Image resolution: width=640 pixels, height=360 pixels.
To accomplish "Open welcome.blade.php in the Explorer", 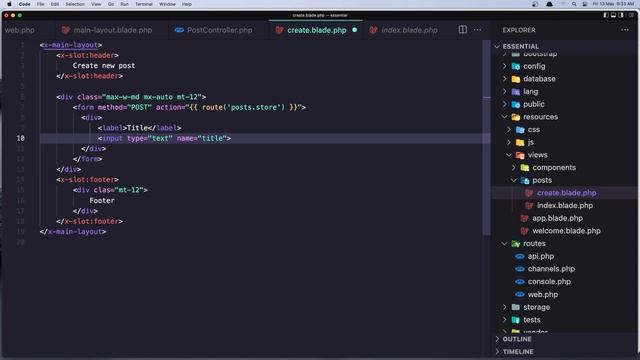I will click(565, 231).
